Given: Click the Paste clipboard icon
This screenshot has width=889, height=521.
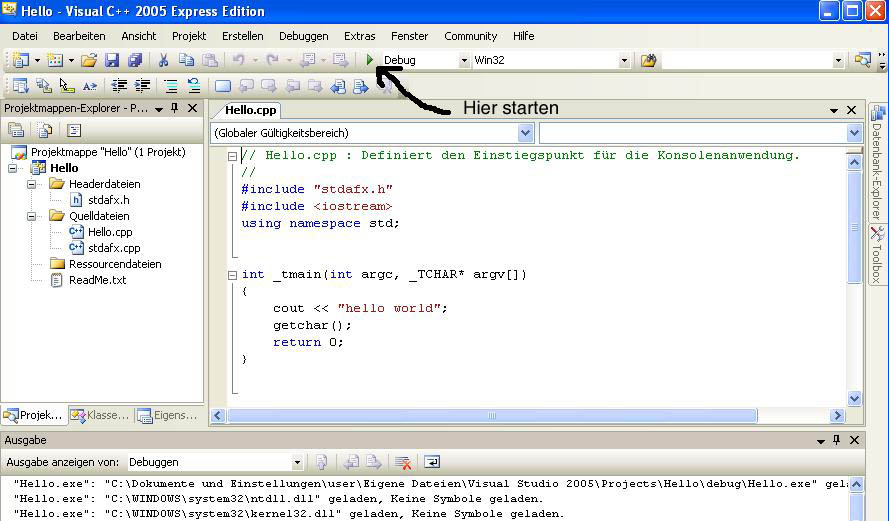Looking at the screenshot, I should pos(210,60).
